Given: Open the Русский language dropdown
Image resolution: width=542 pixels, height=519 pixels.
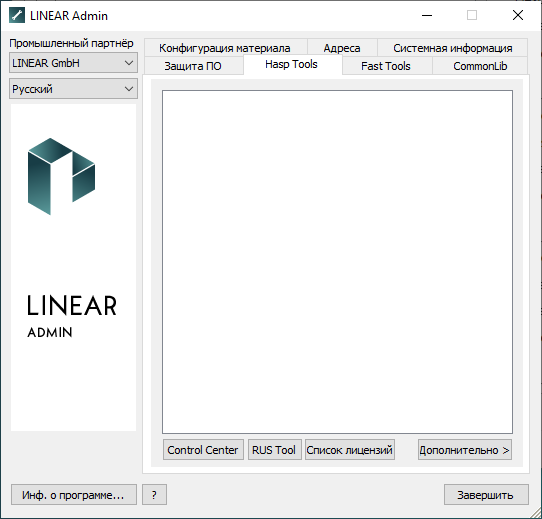Looking at the screenshot, I should tap(73, 89).
